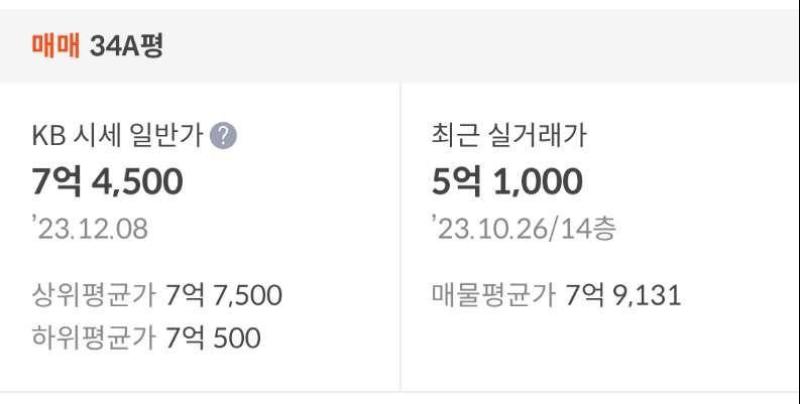Click the 7억 500 lower average value
Image resolution: width=800 pixels, height=404 pixels.
[x=213, y=338]
